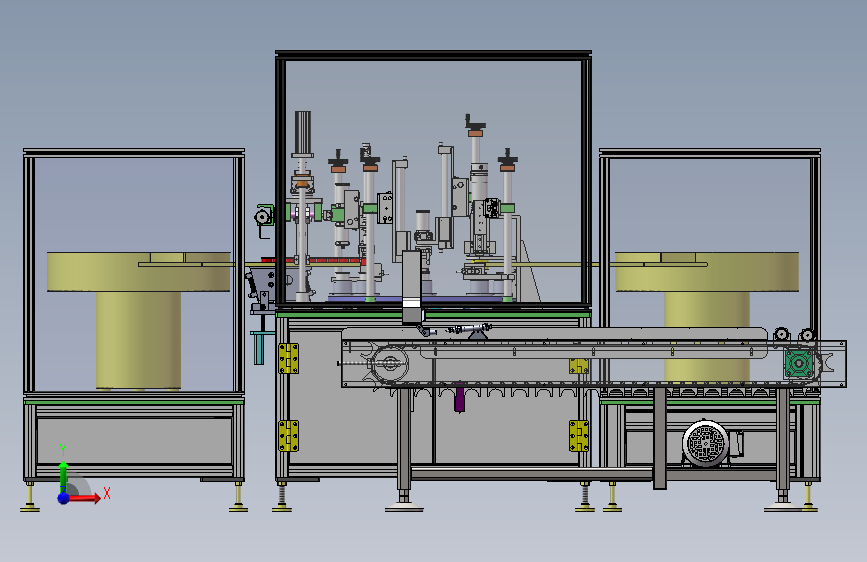867x562 pixels.
Task: Select the left vibratory bowl feeder
Action: pyautogui.click(x=139, y=321)
